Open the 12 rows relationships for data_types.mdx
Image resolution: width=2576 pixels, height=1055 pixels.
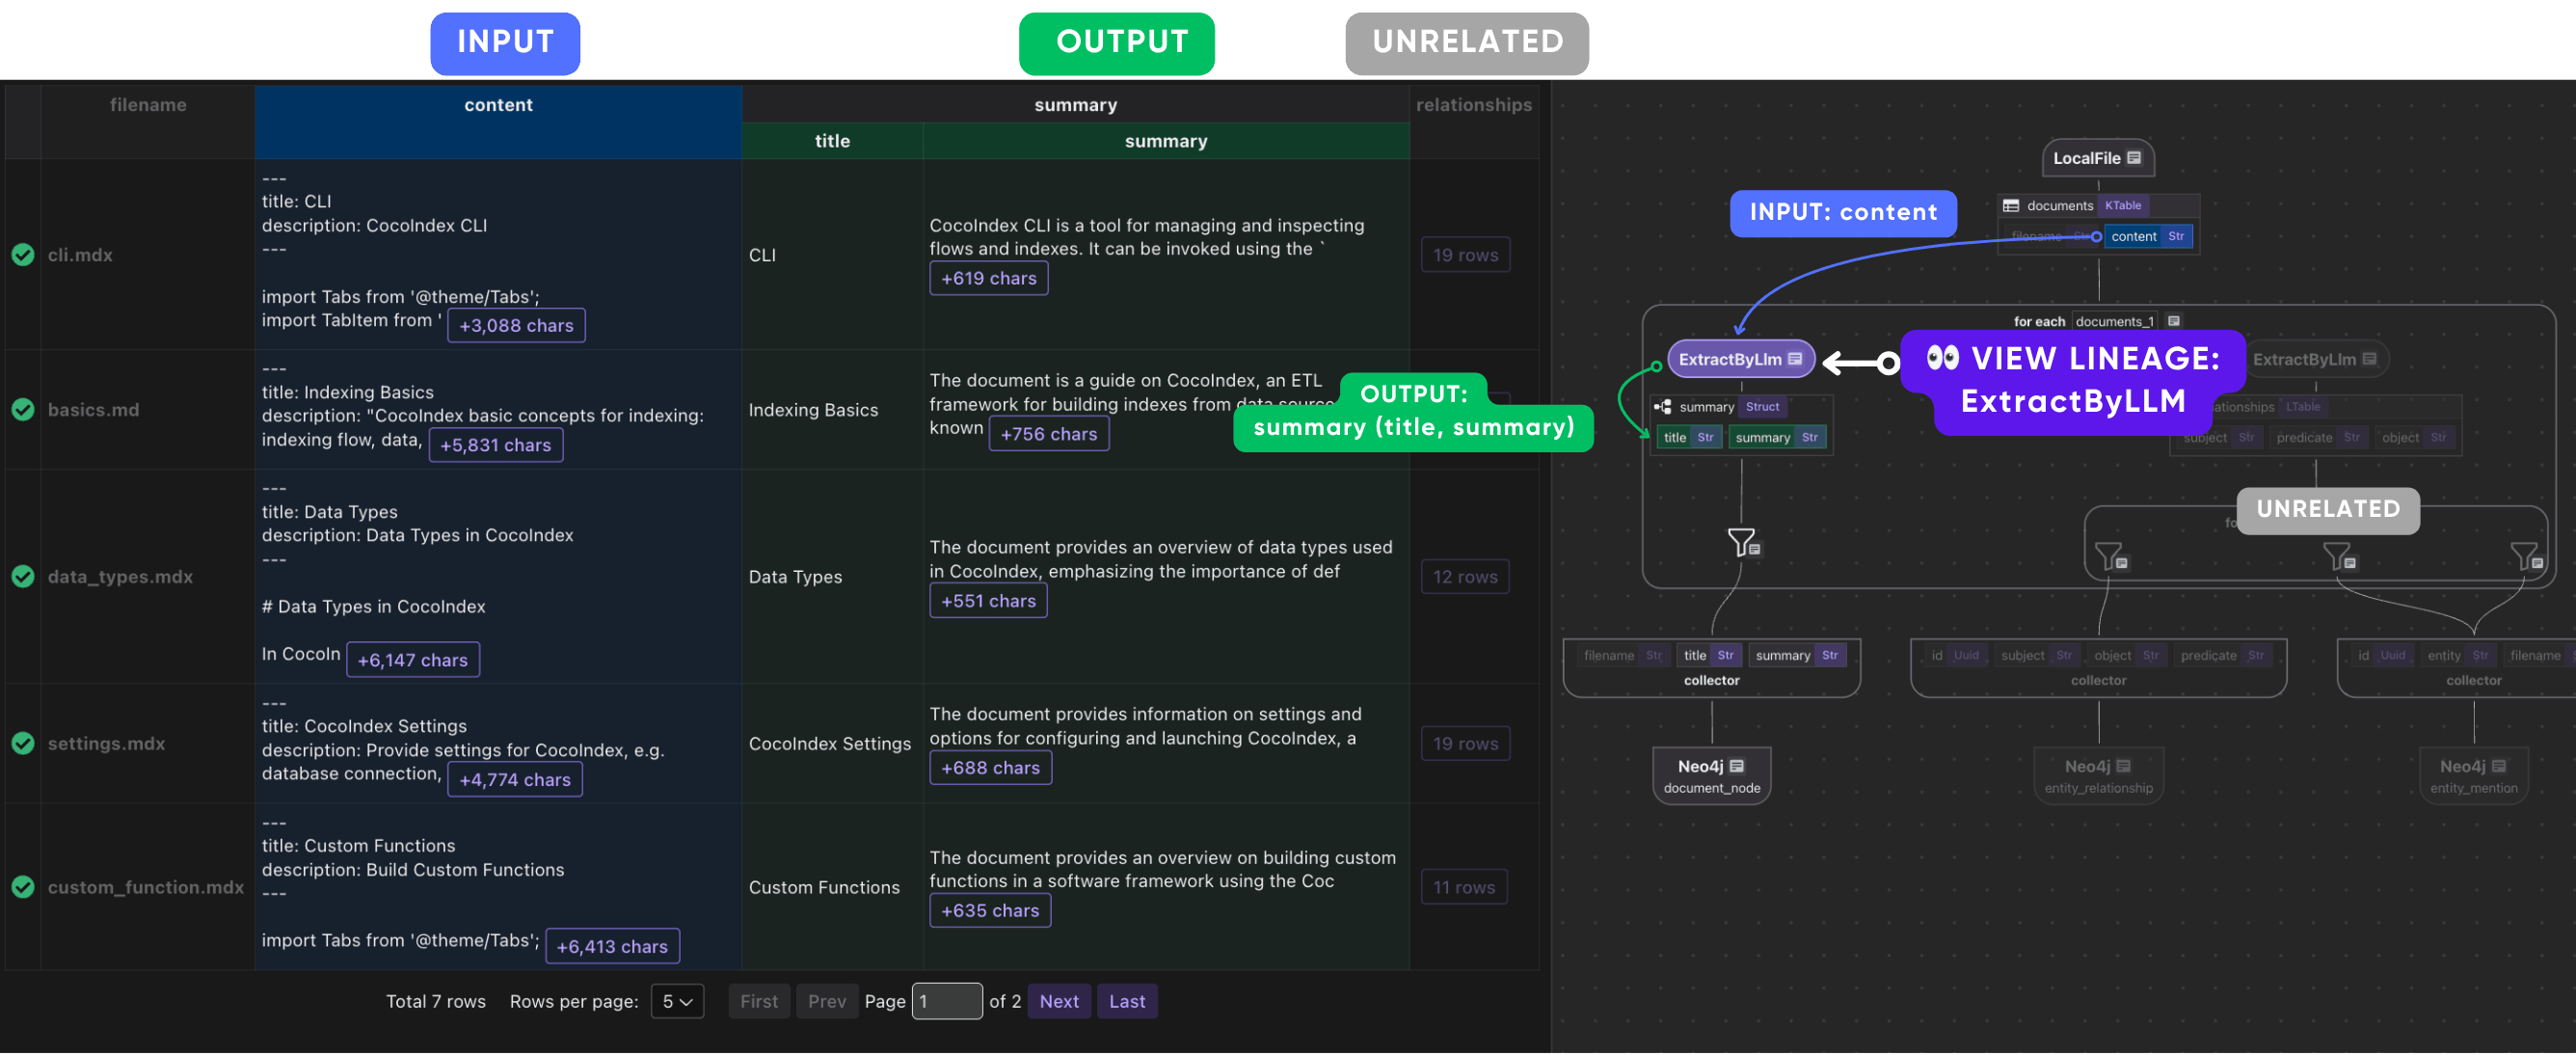click(1465, 578)
